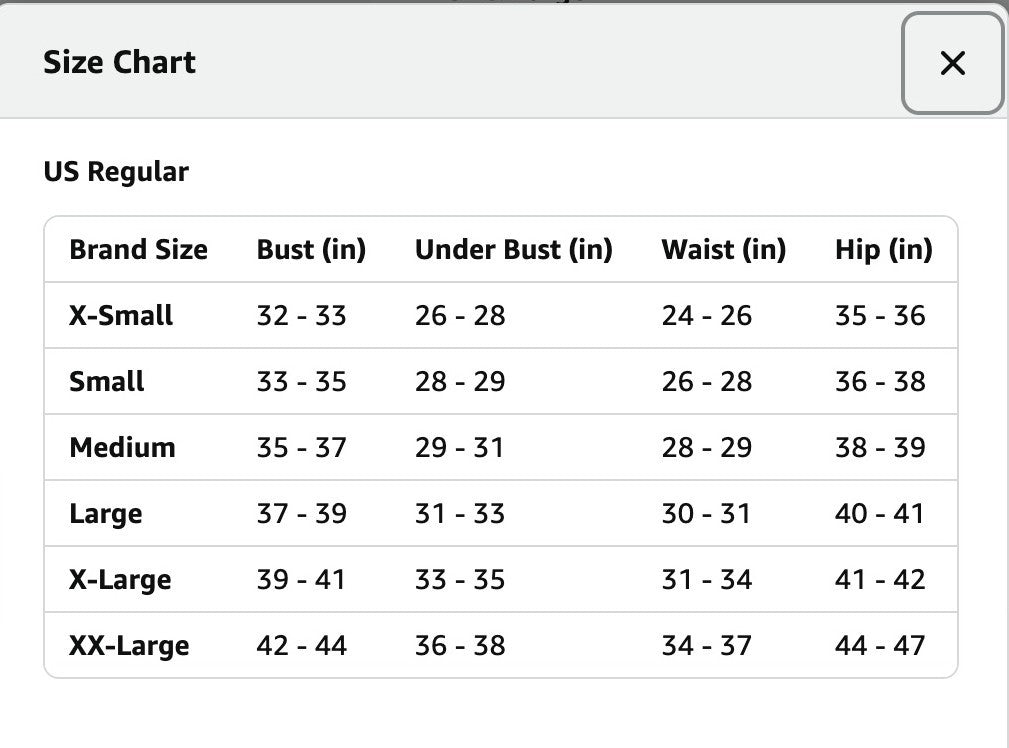Image resolution: width=1009 pixels, height=748 pixels.
Task: Click the Size Chart title text
Action: click(x=119, y=62)
